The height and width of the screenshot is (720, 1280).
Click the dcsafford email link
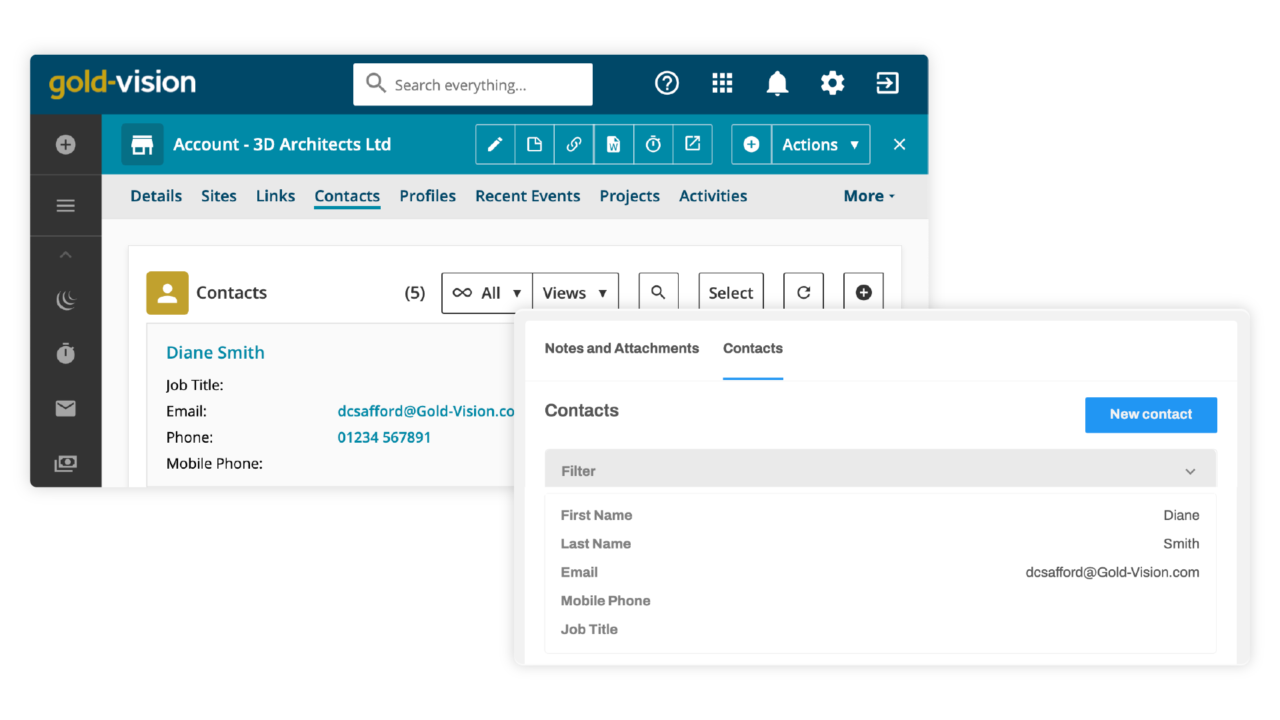pyautogui.click(x=426, y=411)
